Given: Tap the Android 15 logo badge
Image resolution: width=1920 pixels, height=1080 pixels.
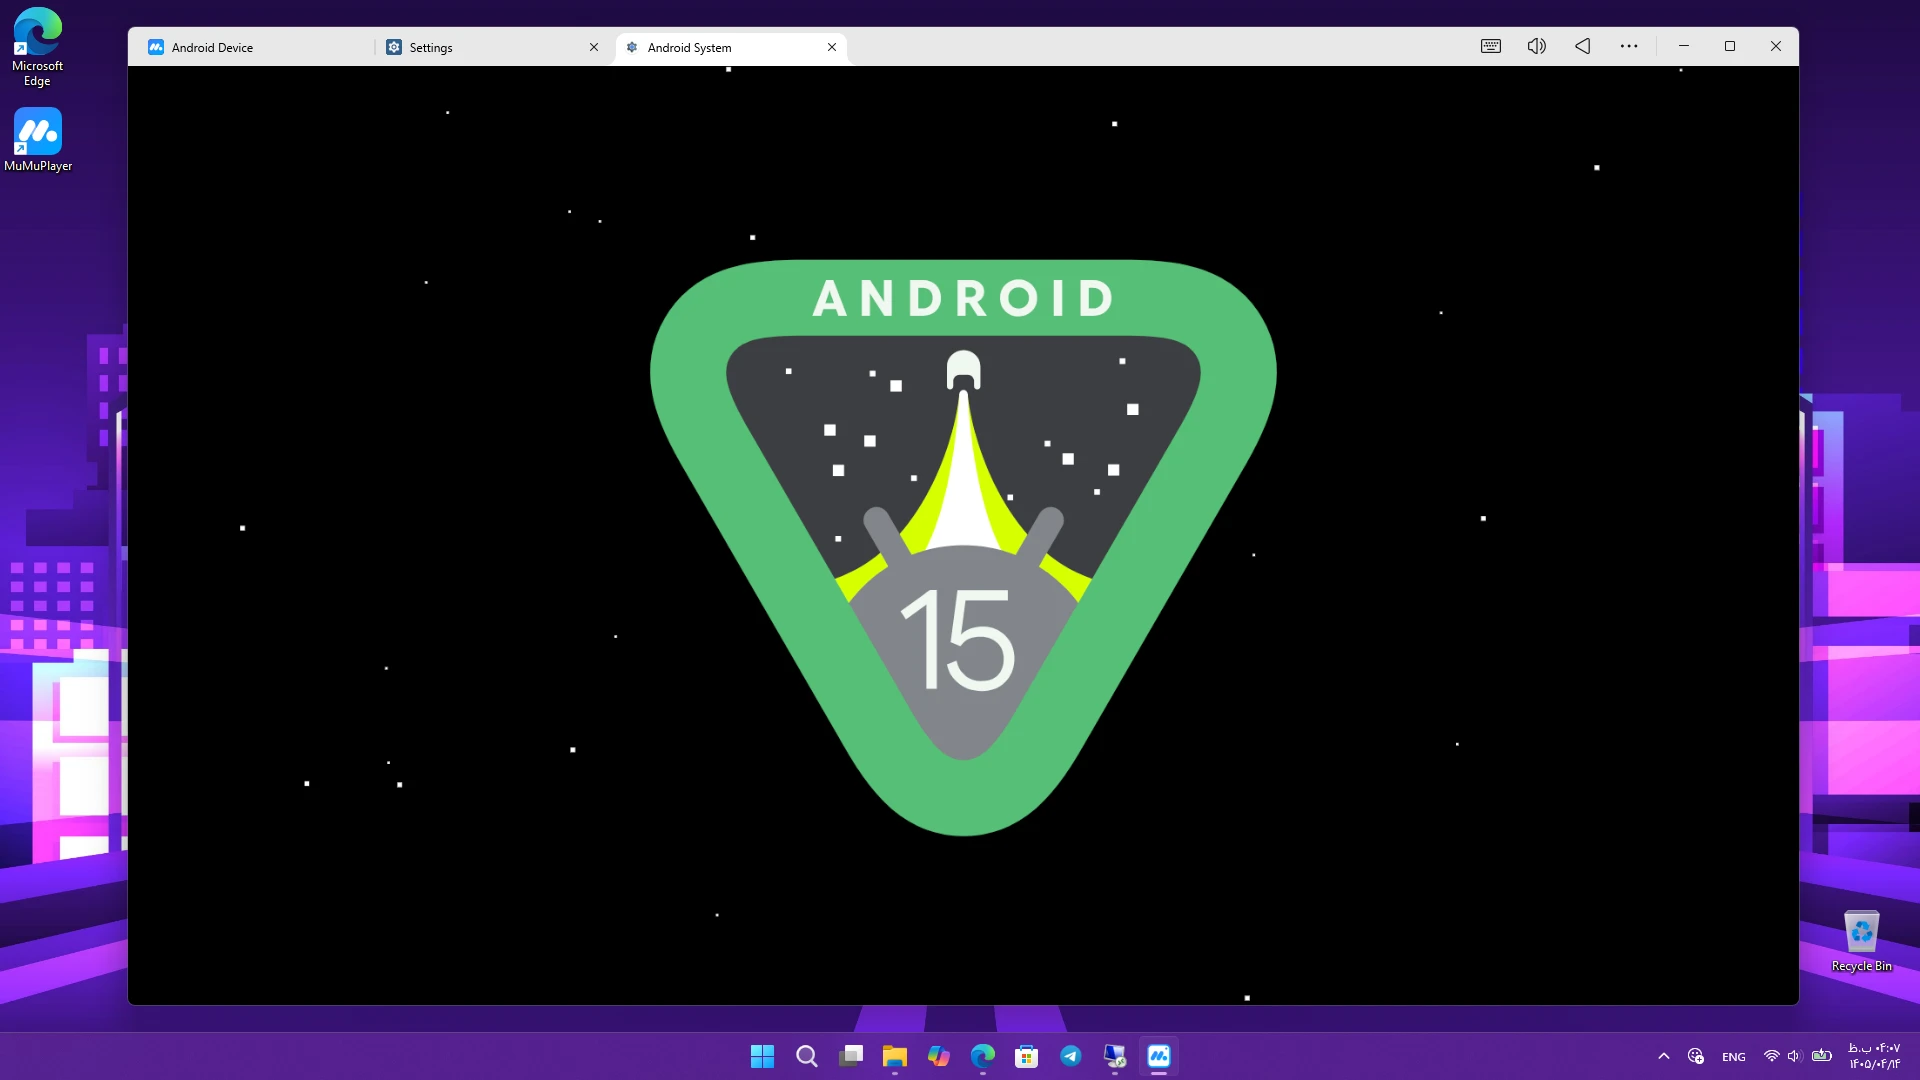Looking at the screenshot, I should click(963, 547).
